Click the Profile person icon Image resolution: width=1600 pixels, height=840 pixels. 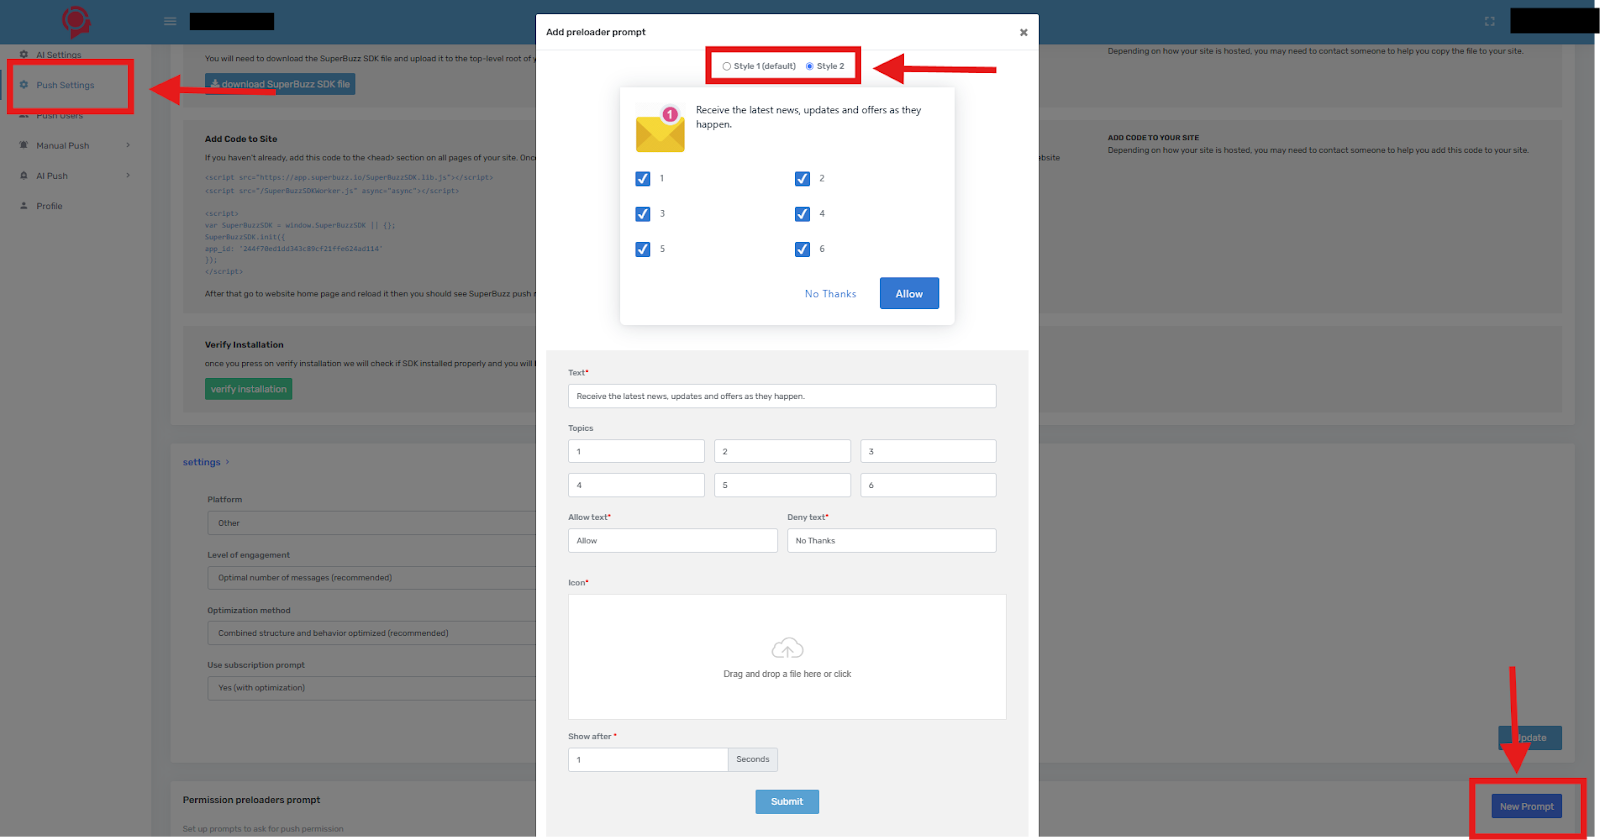pos(24,206)
